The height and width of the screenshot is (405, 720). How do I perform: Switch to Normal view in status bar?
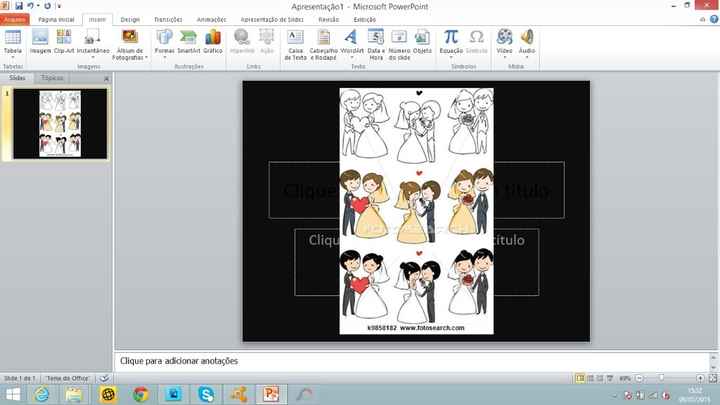pyautogui.click(x=580, y=378)
